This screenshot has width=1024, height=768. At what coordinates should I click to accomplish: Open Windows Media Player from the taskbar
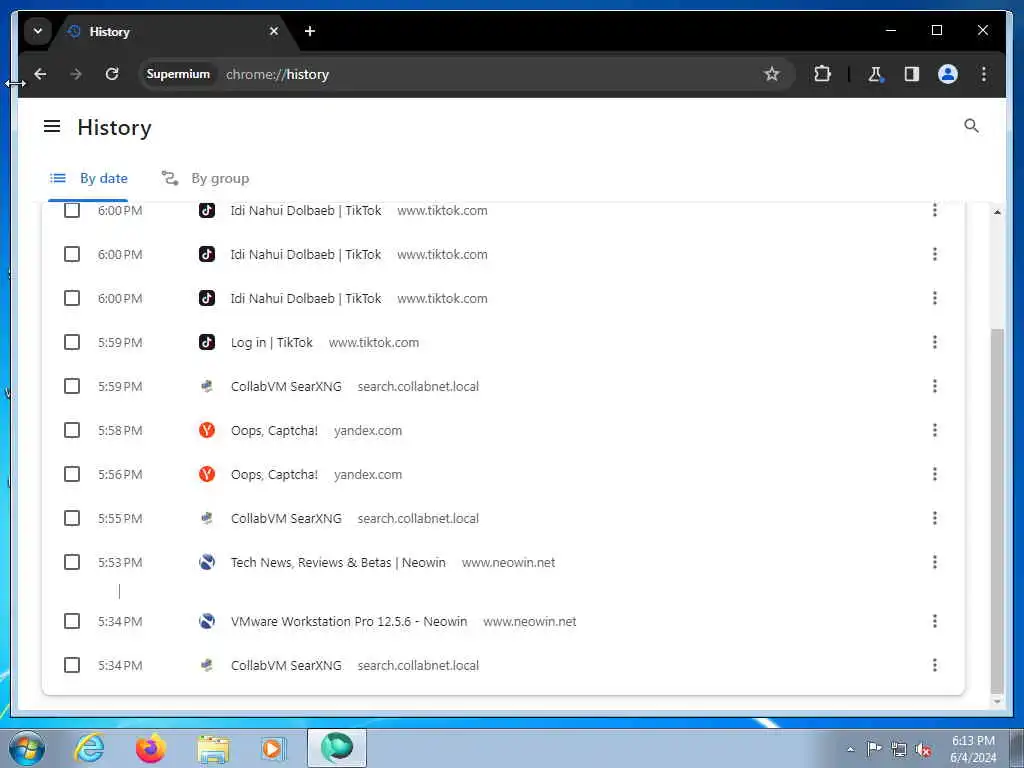(x=272, y=748)
